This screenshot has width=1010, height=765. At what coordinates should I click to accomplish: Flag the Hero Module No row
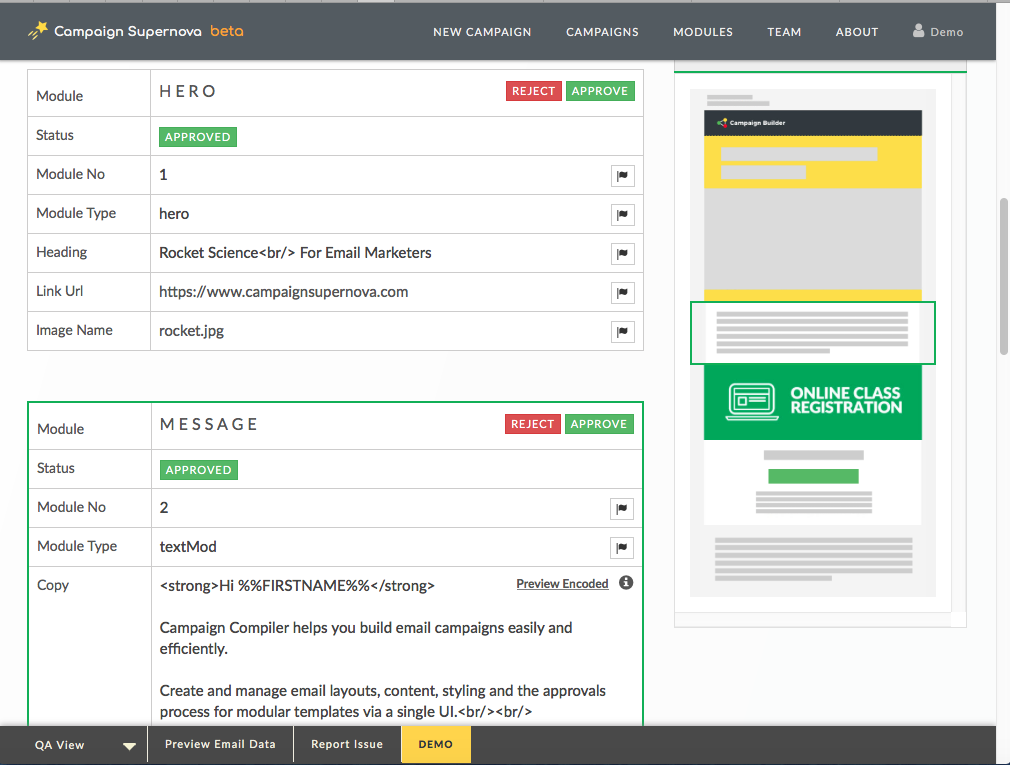point(622,175)
